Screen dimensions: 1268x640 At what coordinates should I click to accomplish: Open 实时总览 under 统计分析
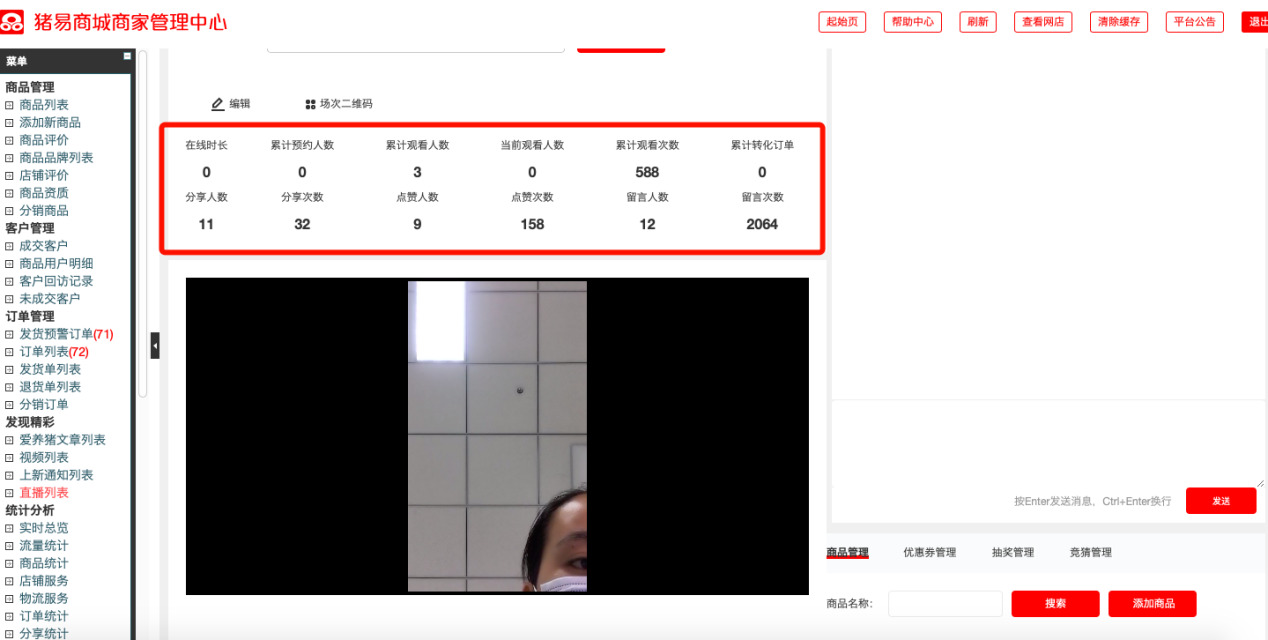[44, 528]
